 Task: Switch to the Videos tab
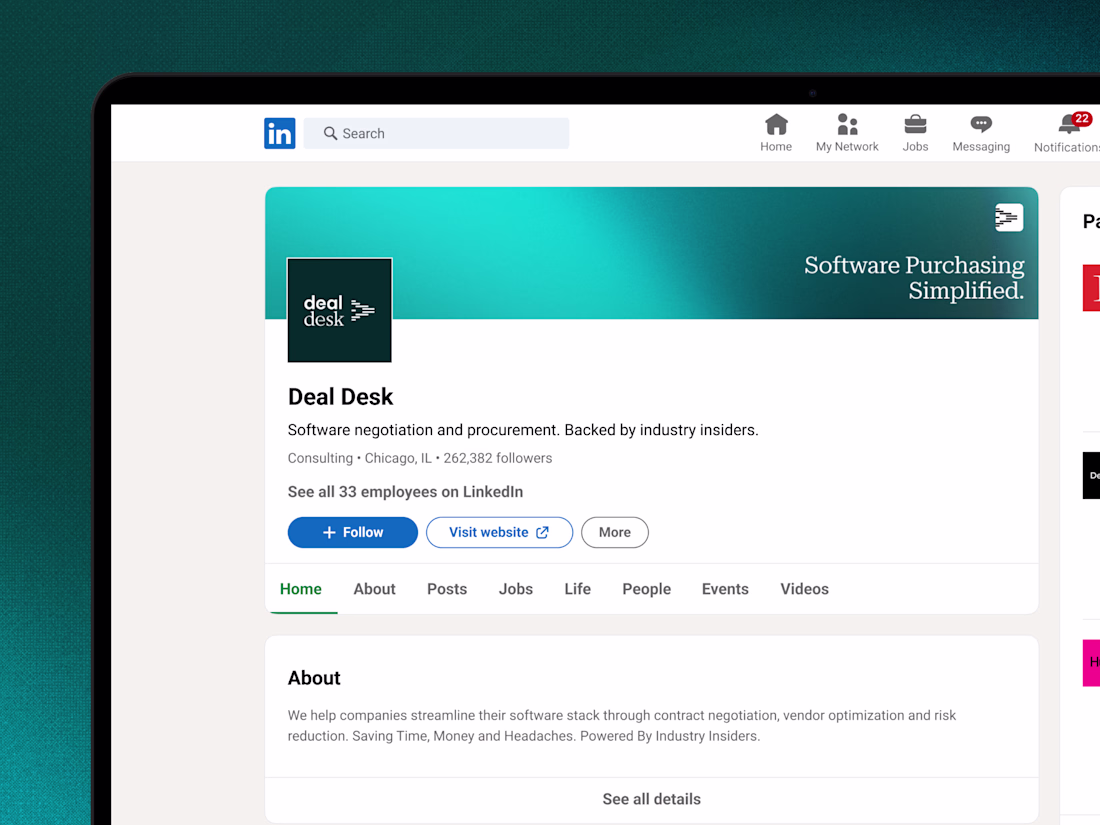[x=805, y=589]
